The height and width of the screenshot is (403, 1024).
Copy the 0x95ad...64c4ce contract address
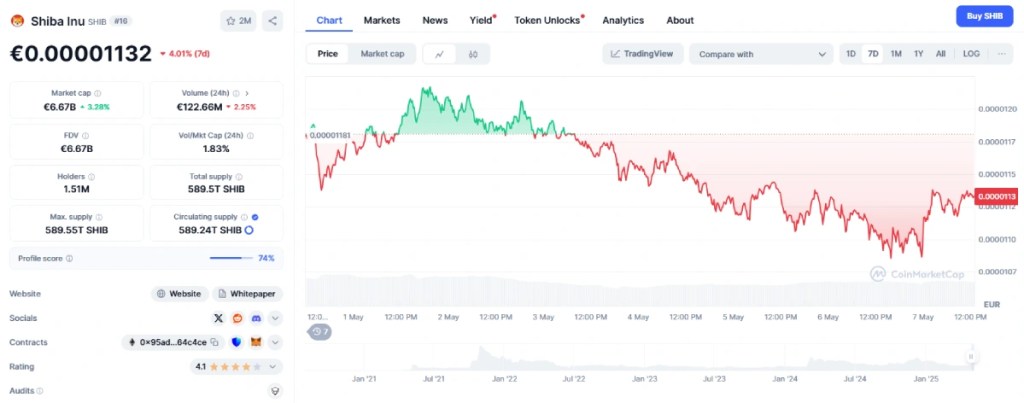pos(214,342)
